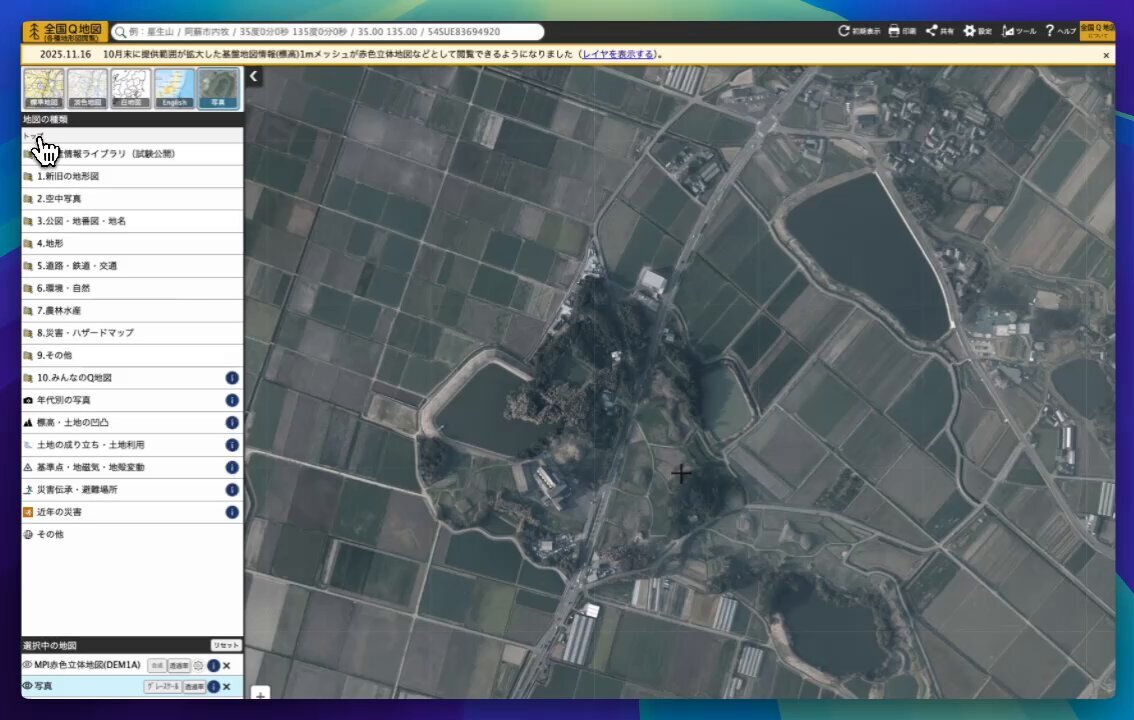Select 近年の災害 category
The height and width of the screenshot is (720, 1134).
(59, 512)
